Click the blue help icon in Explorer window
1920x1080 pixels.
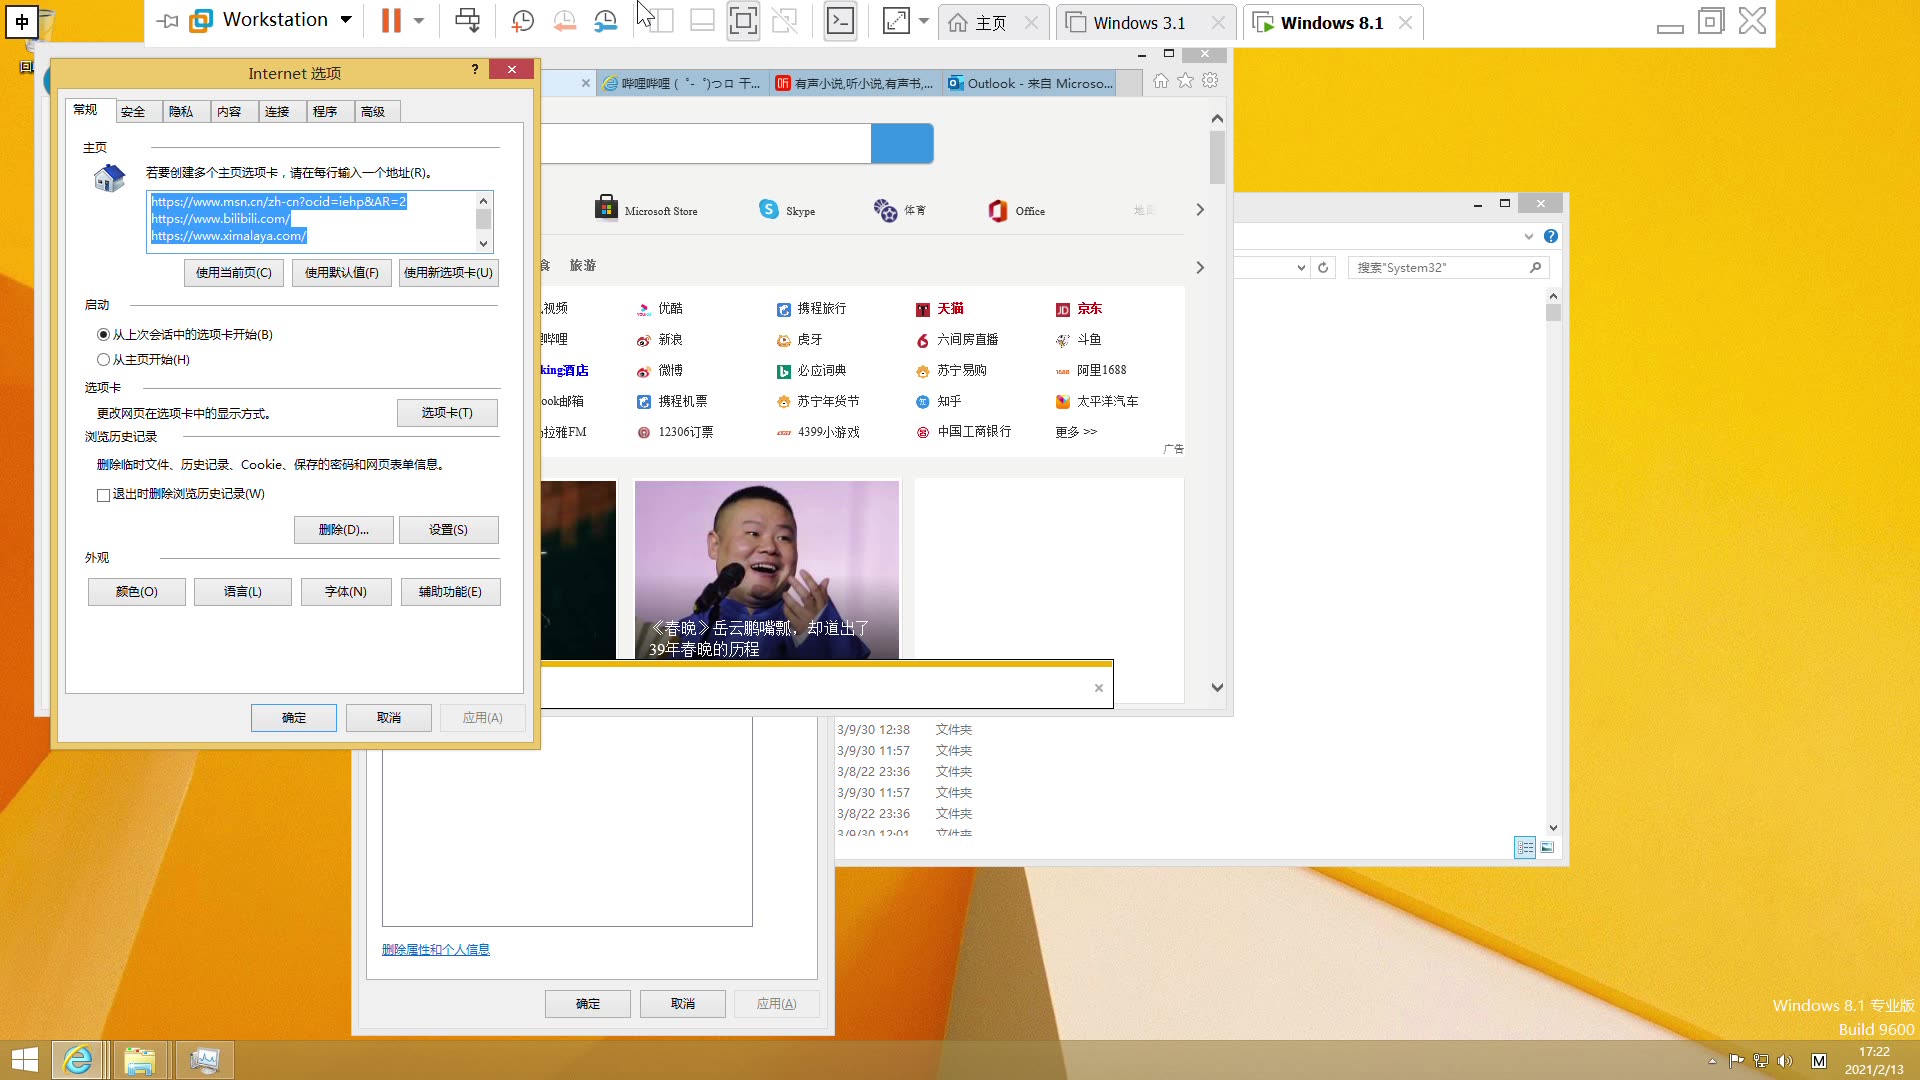click(x=1550, y=236)
